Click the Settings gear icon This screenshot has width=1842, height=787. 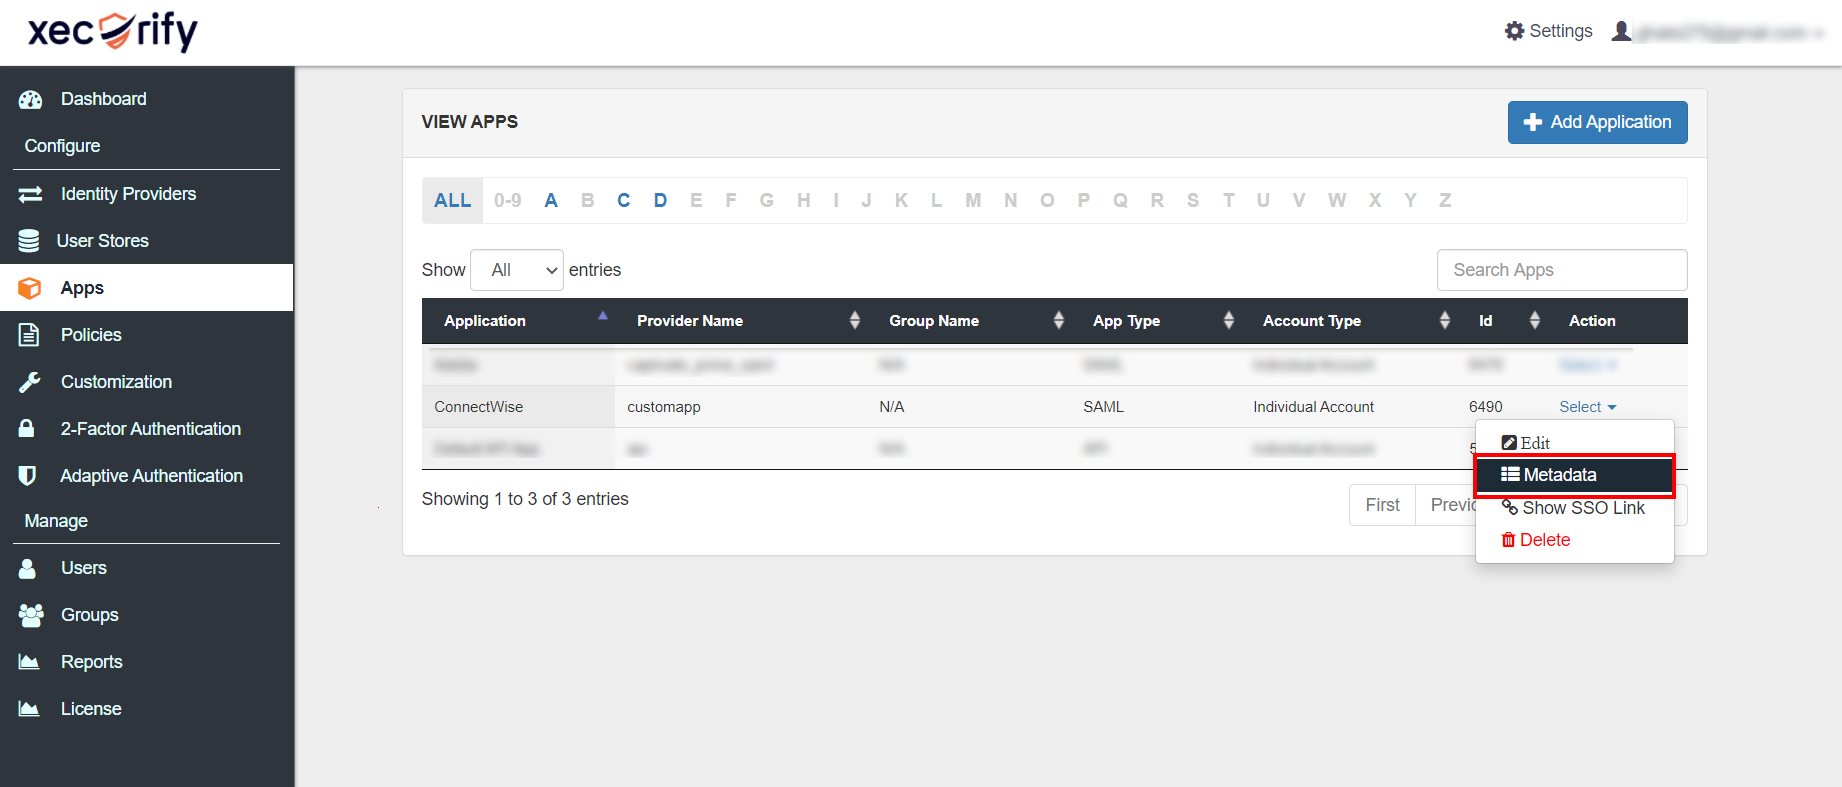1514,31
